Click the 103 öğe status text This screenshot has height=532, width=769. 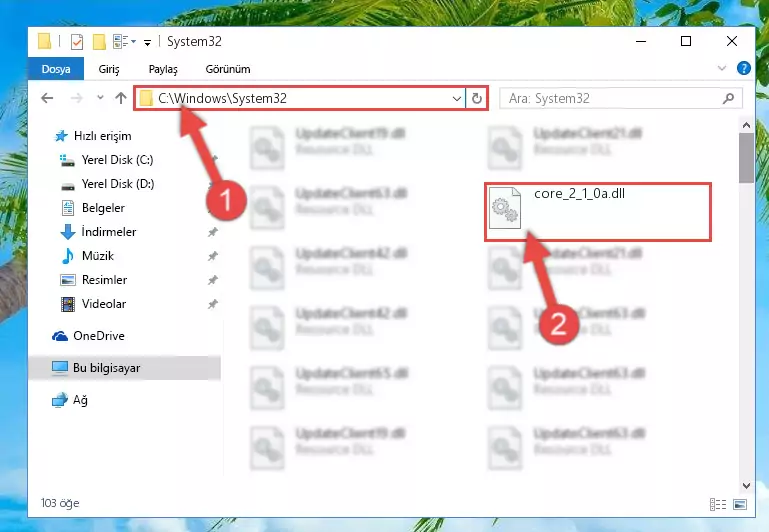60,503
